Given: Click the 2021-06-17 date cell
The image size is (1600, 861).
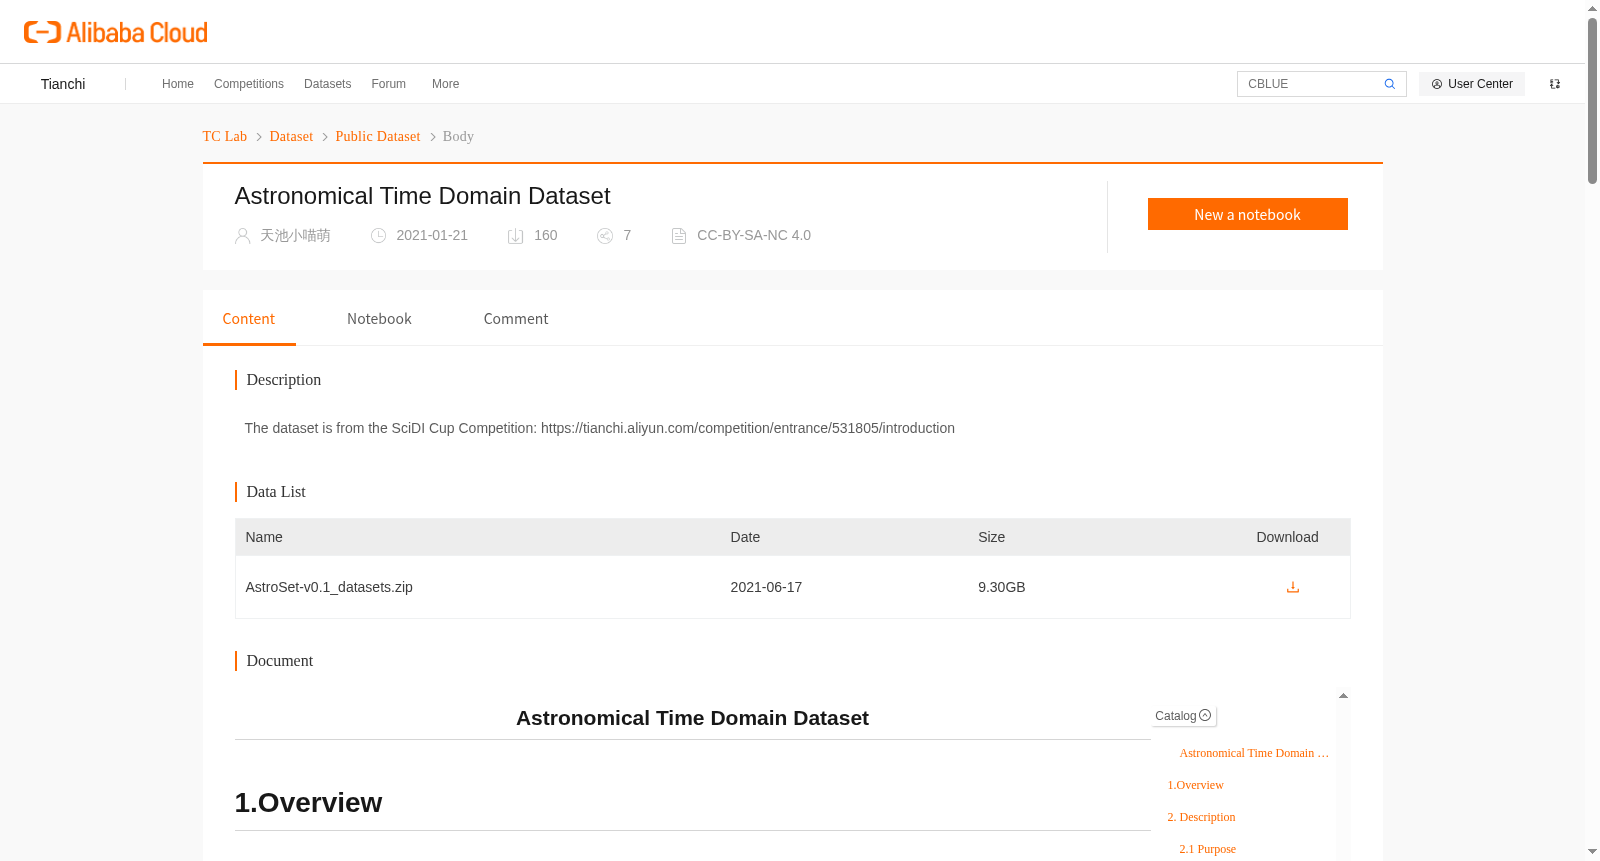Looking at the screenshot, I should tap(766, 587).
